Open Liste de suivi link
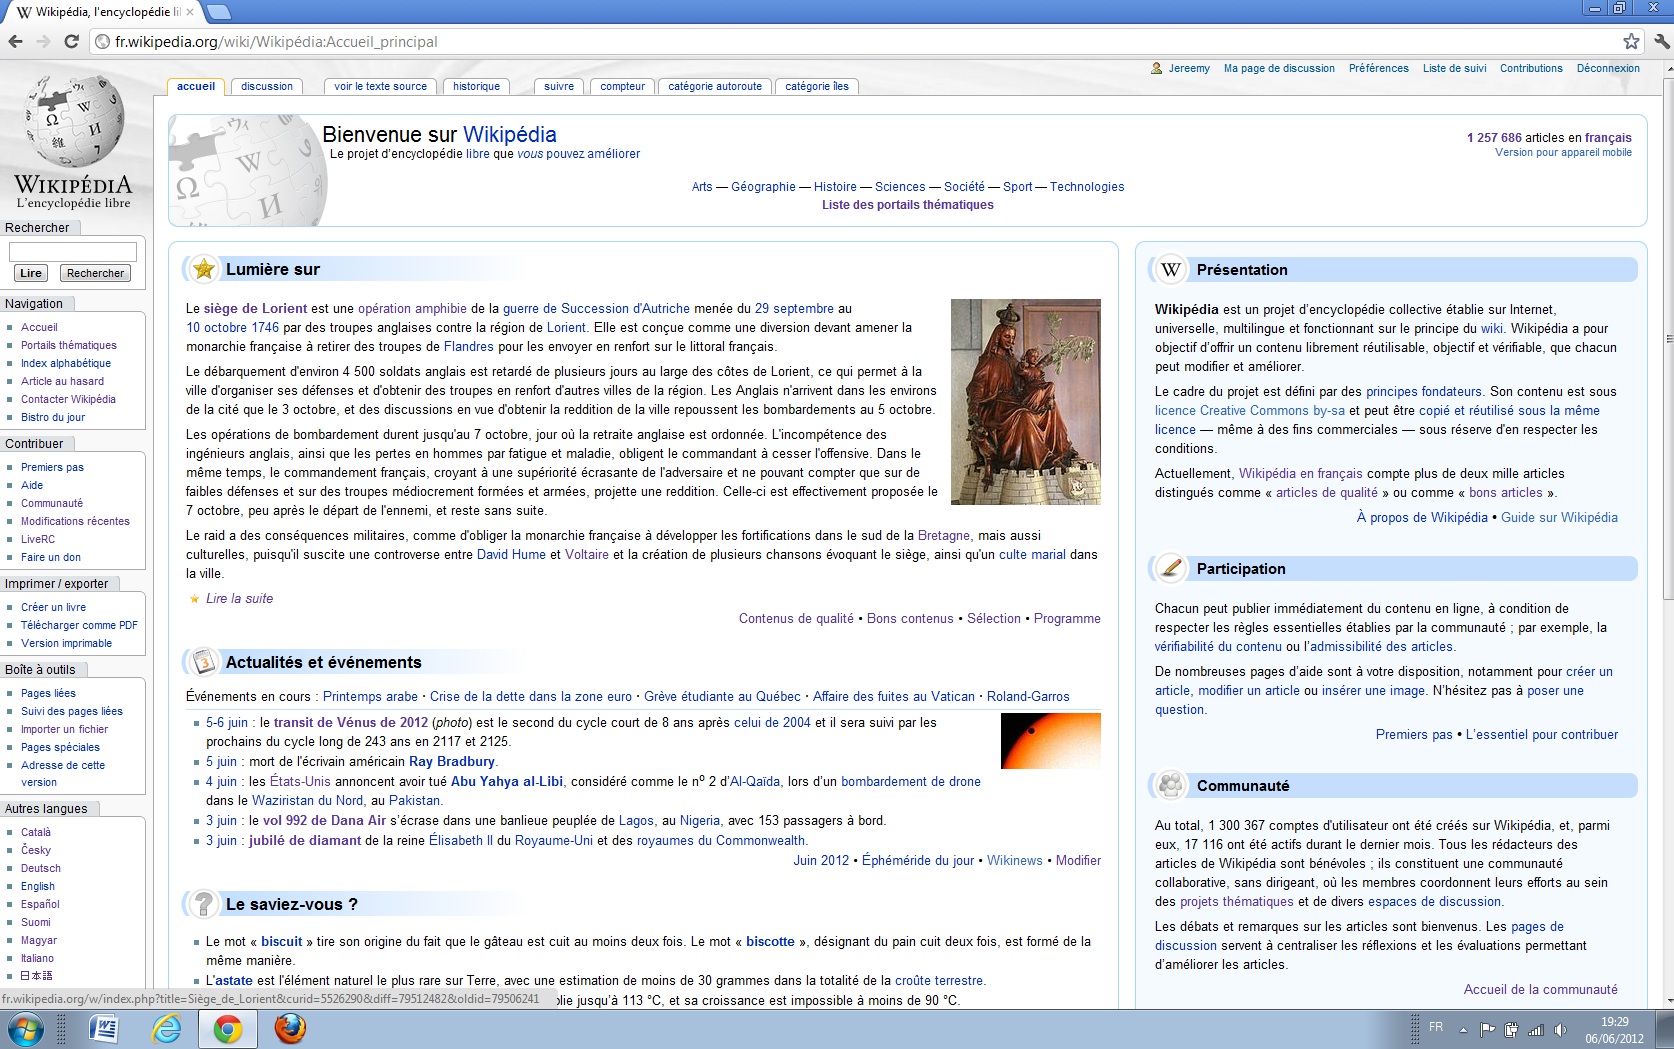Image resolution: width=1674 pixels, height=1049 pixels. pos(1454,68)
